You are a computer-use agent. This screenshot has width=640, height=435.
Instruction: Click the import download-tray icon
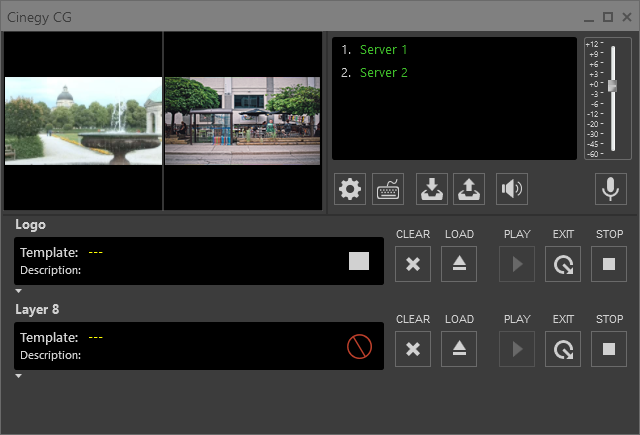point(431,189)
